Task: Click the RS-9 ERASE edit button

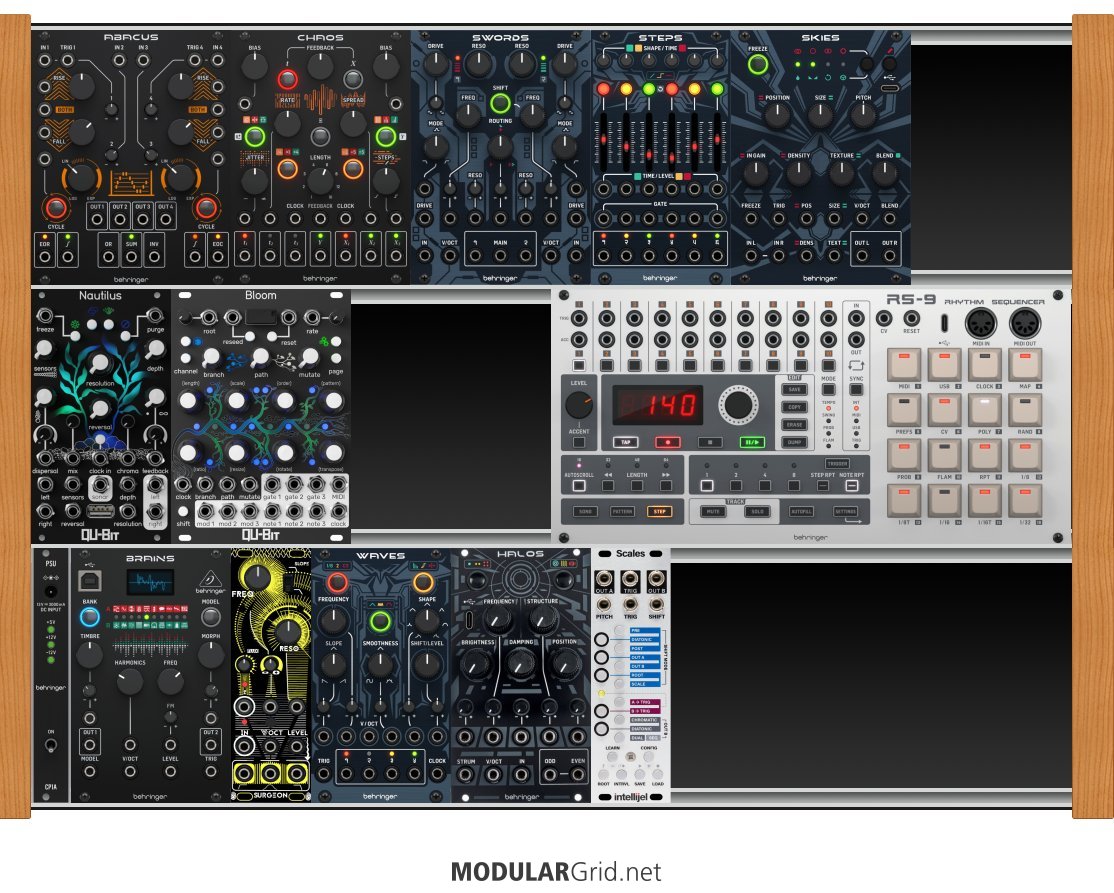Action: point(794,424)
